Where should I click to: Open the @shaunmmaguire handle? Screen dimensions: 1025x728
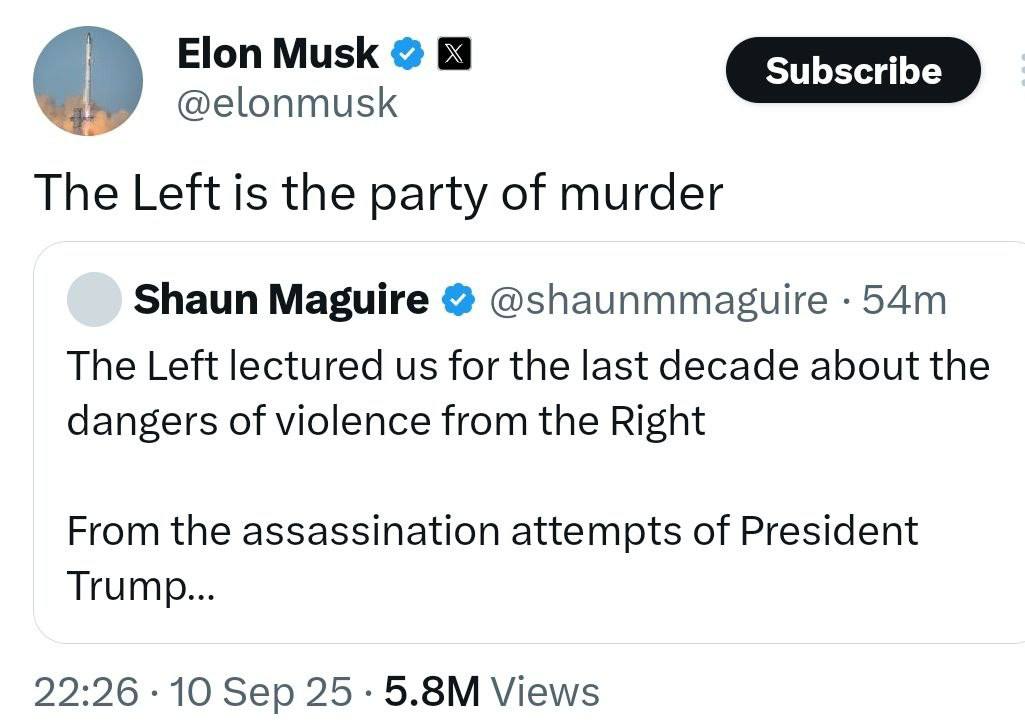click(x=658, y=301)
